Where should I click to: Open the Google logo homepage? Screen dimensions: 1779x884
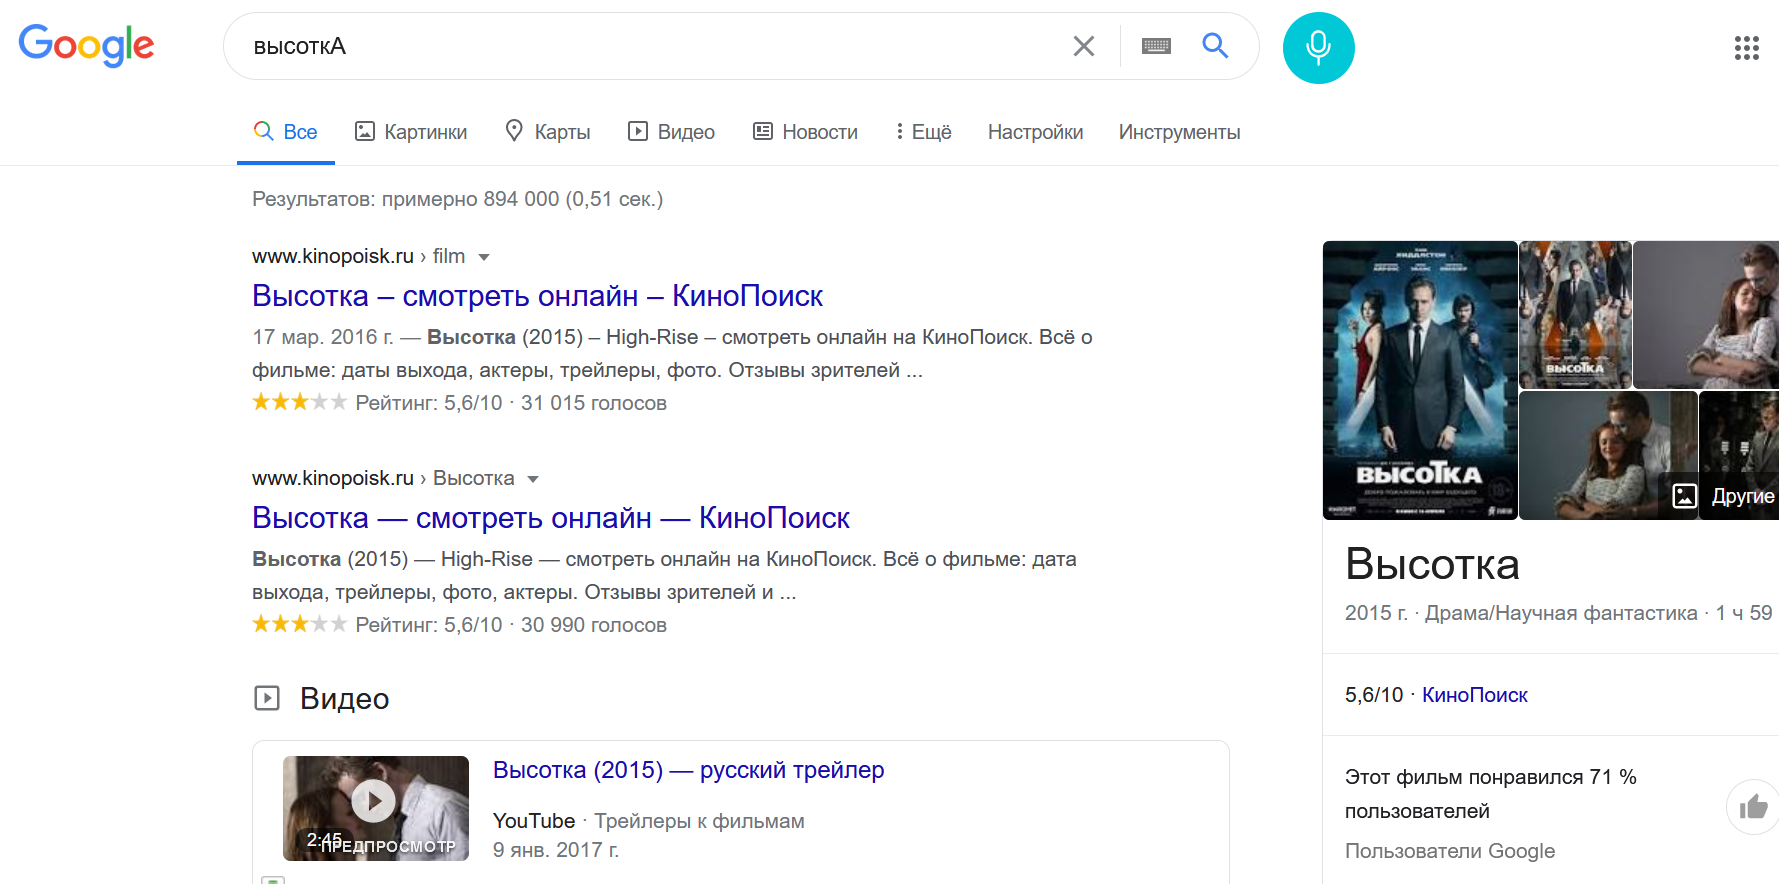click(x=86, y=45)
